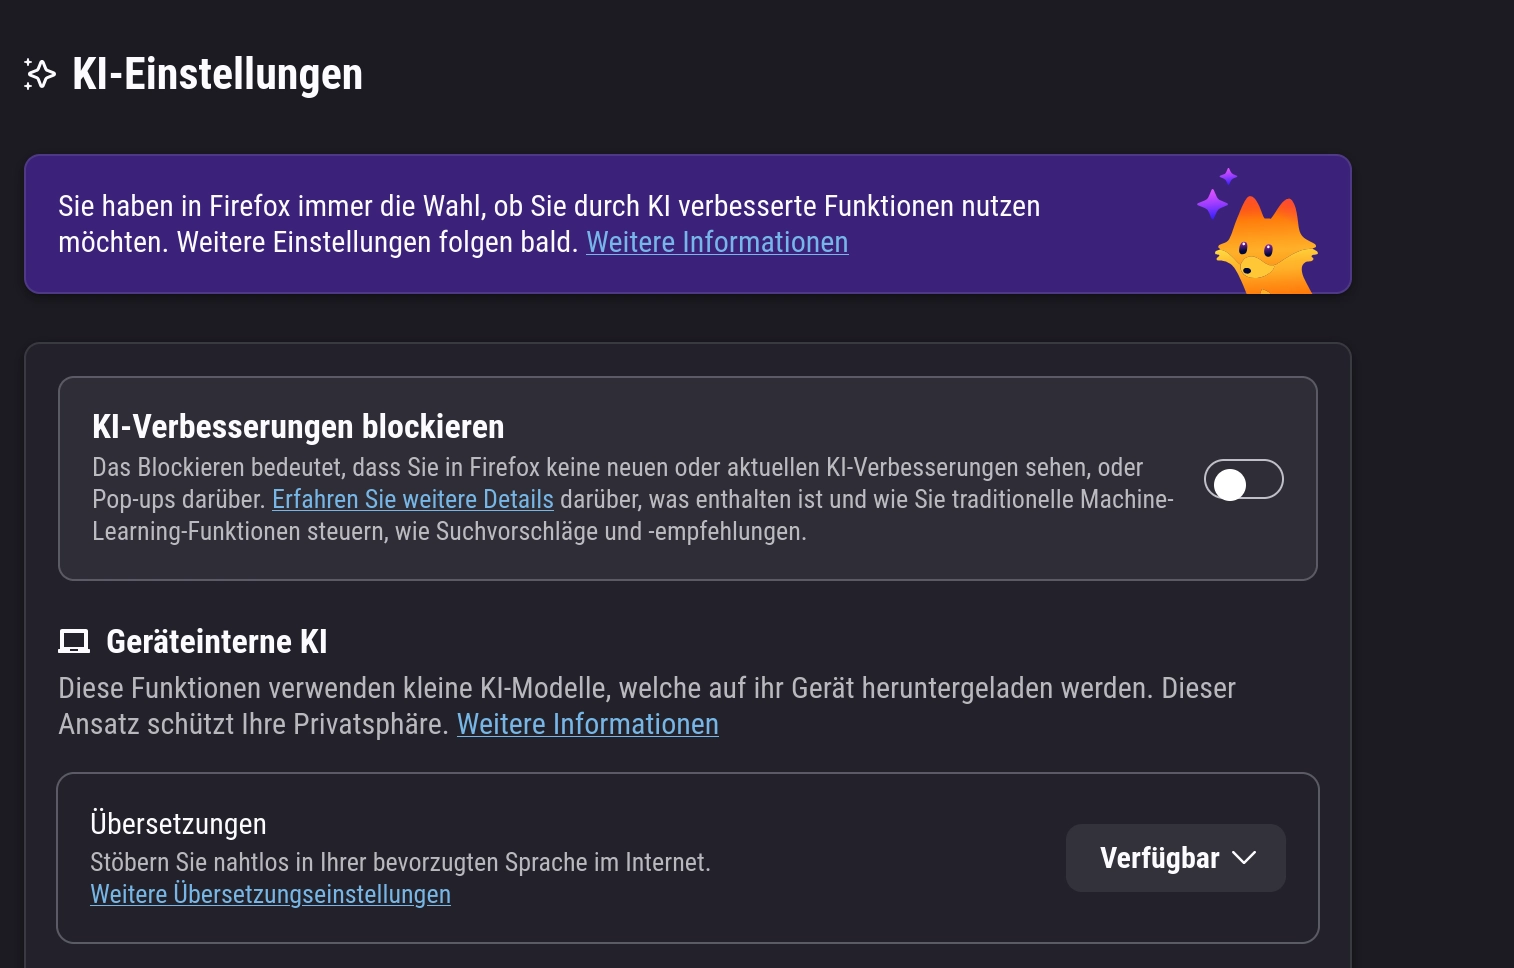Click the KI-Verbesserungen blockieren heading
Screen dimensions: 1514x968
(298, 426)
